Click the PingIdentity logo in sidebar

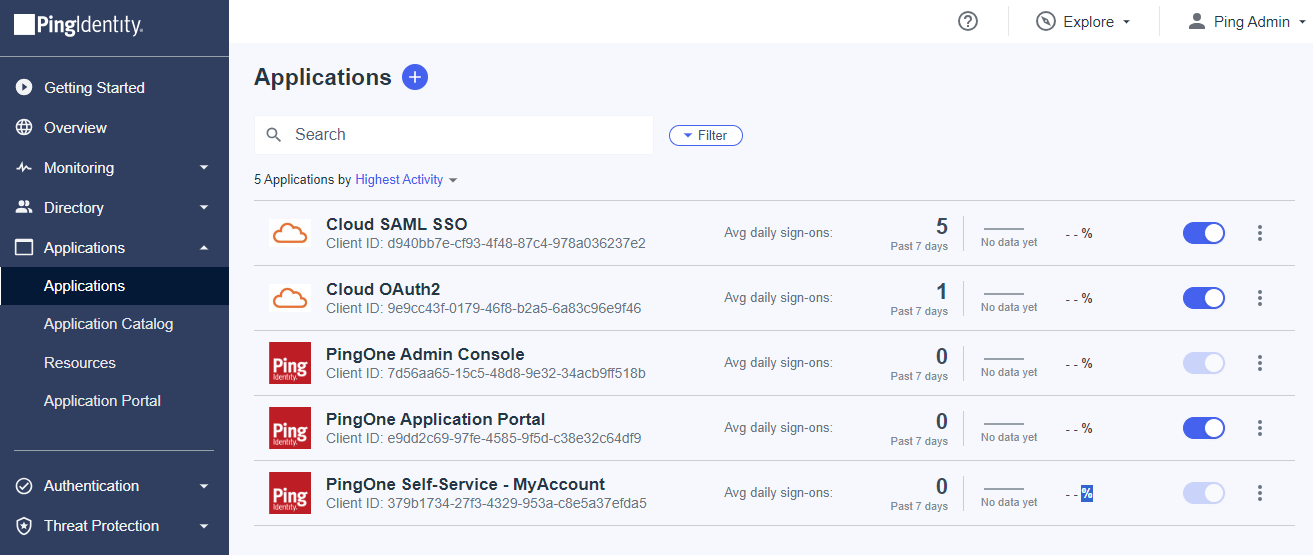tap(79, 27)
